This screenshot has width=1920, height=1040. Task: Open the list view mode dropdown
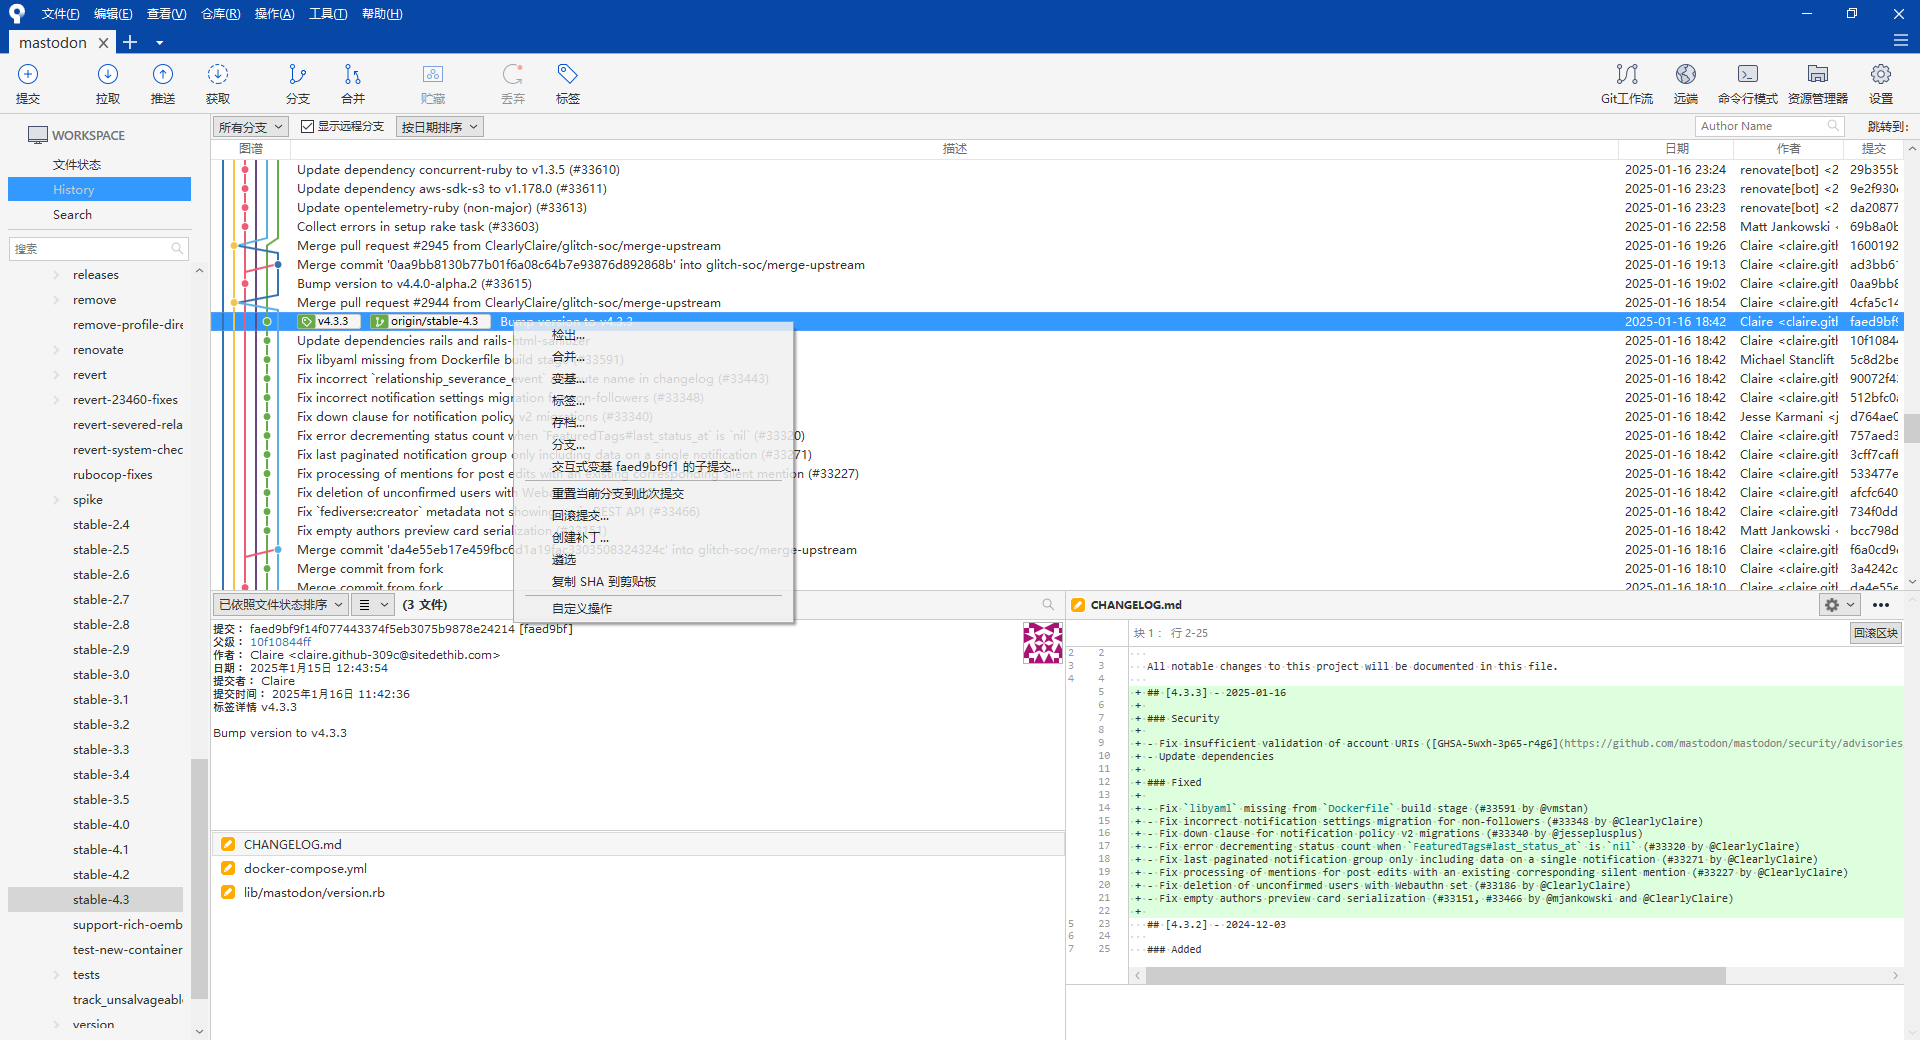[374, 605]
